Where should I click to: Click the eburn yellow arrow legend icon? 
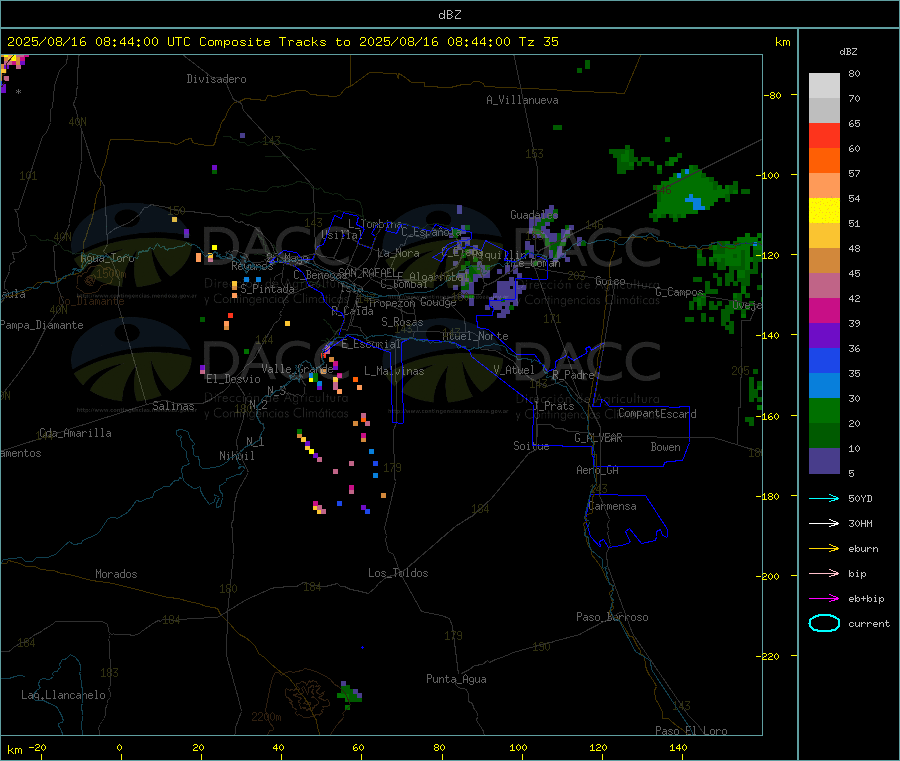click(824, 549)
